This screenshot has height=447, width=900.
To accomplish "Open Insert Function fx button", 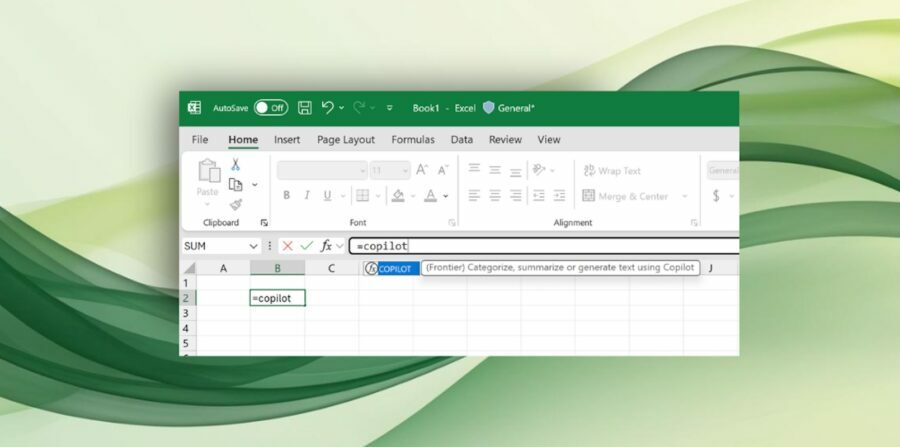I will pos(326,246).
